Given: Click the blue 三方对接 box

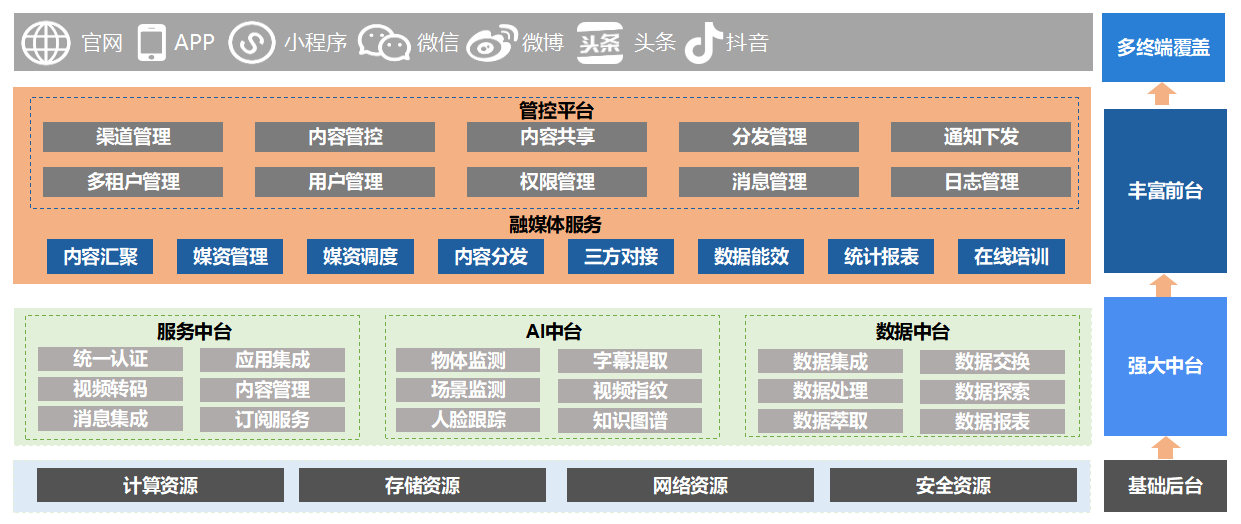Looking at the screenshot, I should click(621, 257).
